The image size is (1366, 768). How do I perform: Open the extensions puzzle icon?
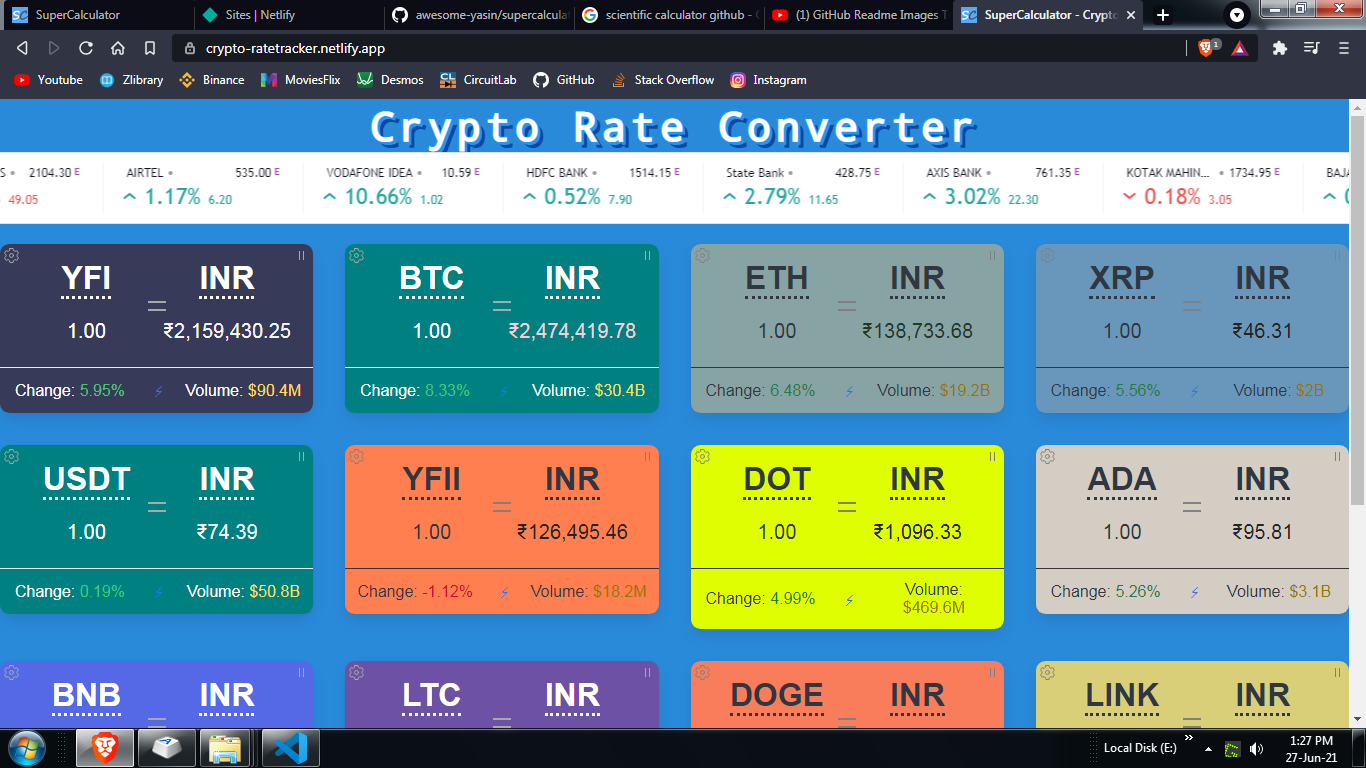(1279, 48)
